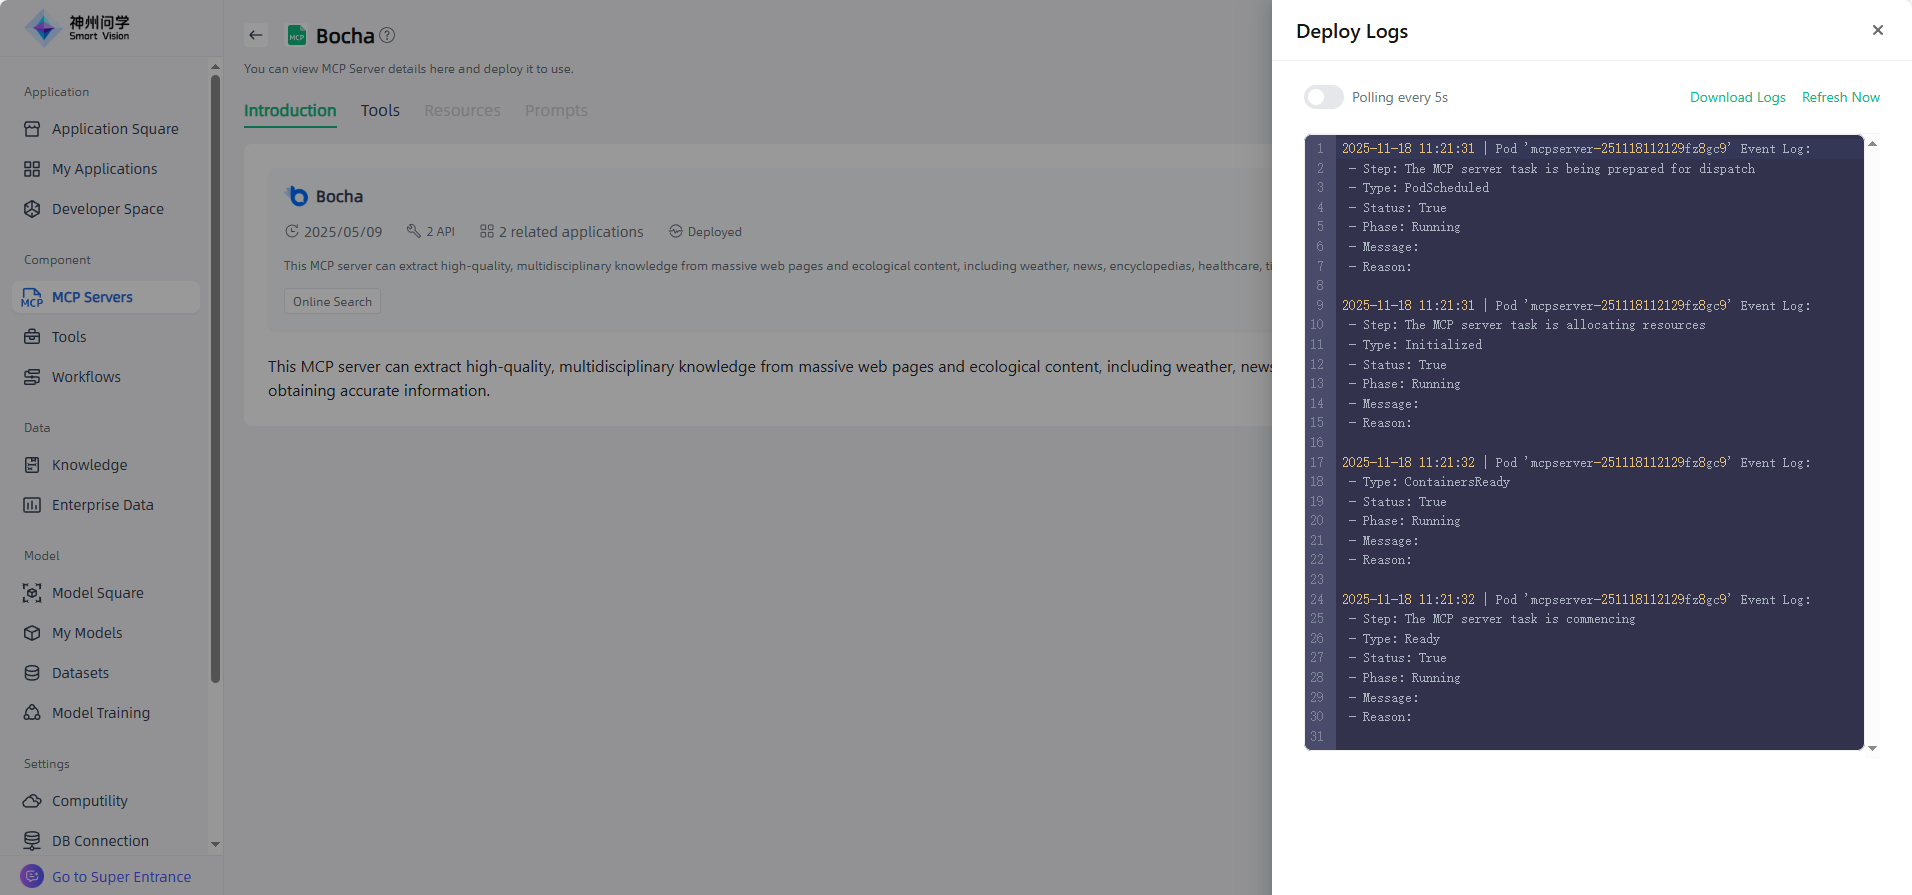Viewport: 1912px width, 895px height.
Task: Open Workflows from the Component section
Action: (86, 377)
